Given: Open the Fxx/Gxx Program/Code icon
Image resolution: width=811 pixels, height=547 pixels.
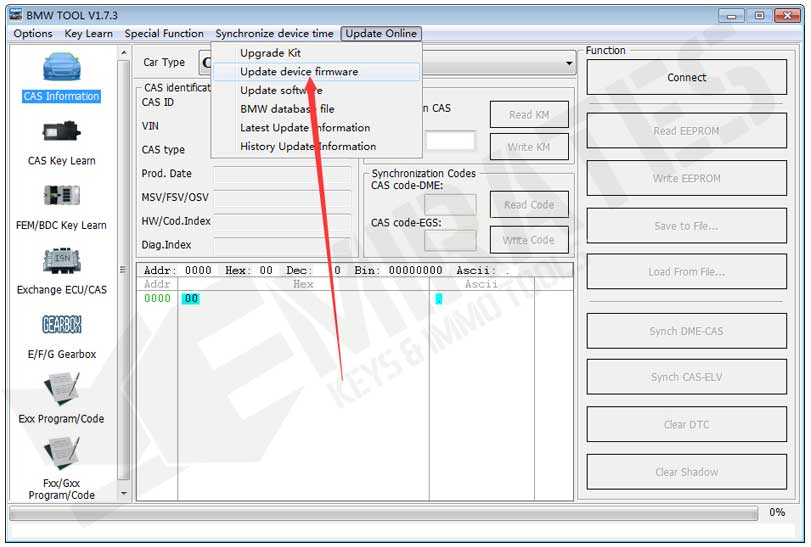Looking at the screenshot, I should (x=62, y=453).
